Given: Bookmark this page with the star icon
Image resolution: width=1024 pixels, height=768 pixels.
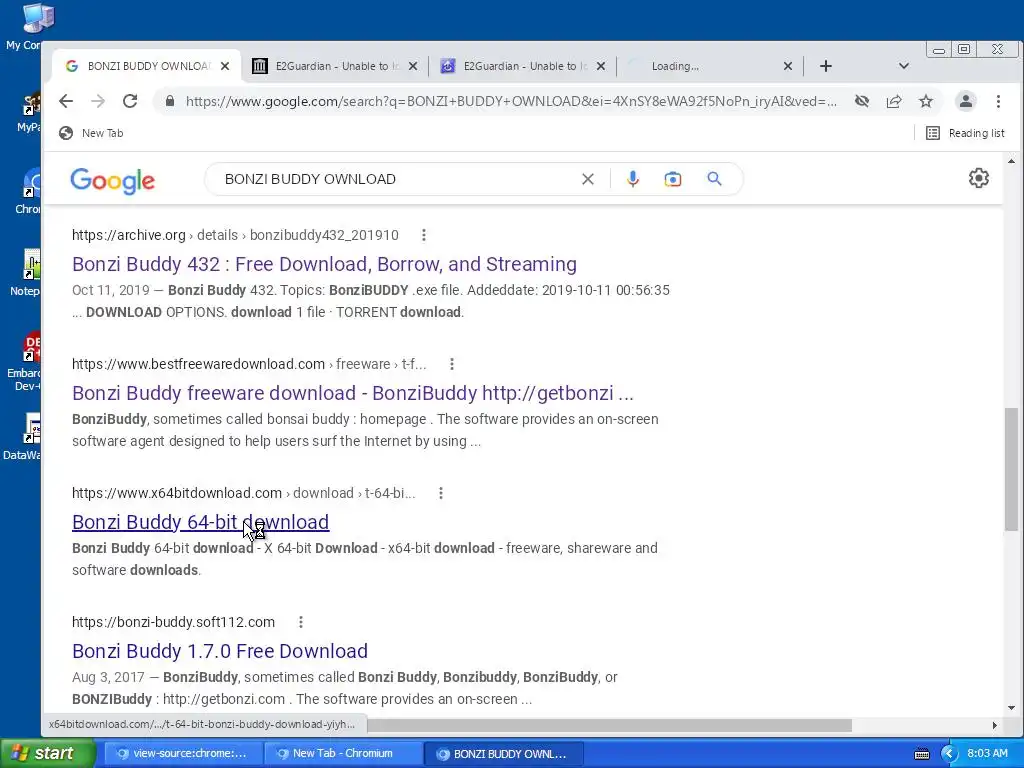Looking at the screenshot, I should point(926,101).
